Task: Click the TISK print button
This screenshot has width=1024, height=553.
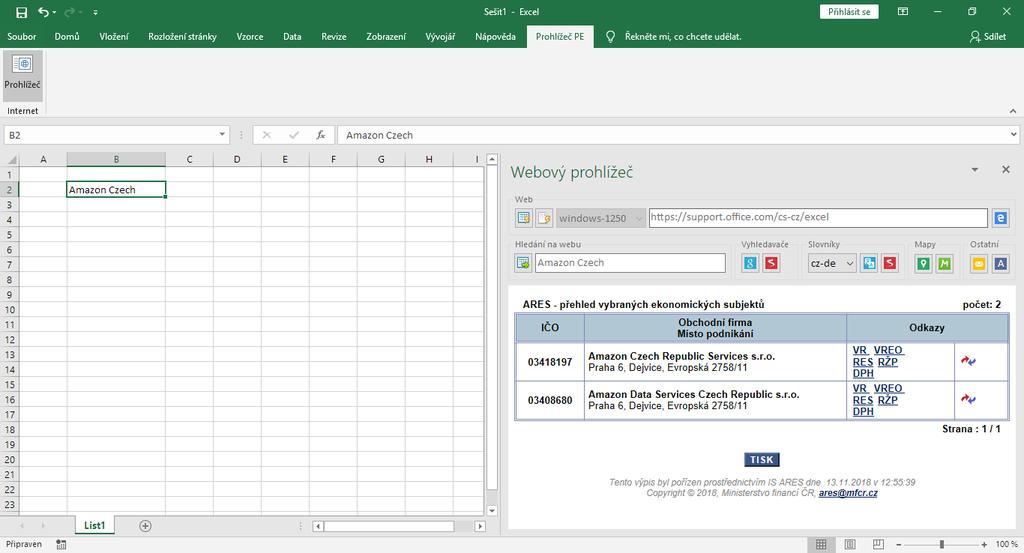Action: tap(761, 460)
